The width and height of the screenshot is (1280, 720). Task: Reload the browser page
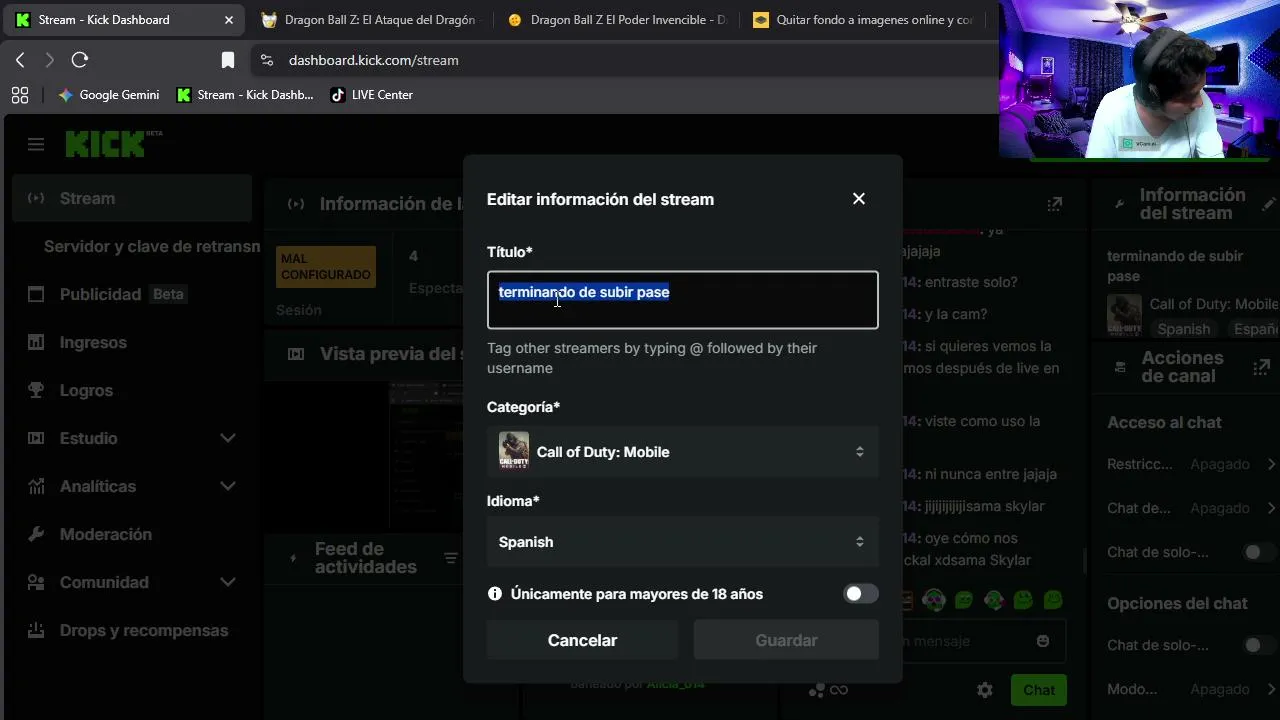[80, 60]
